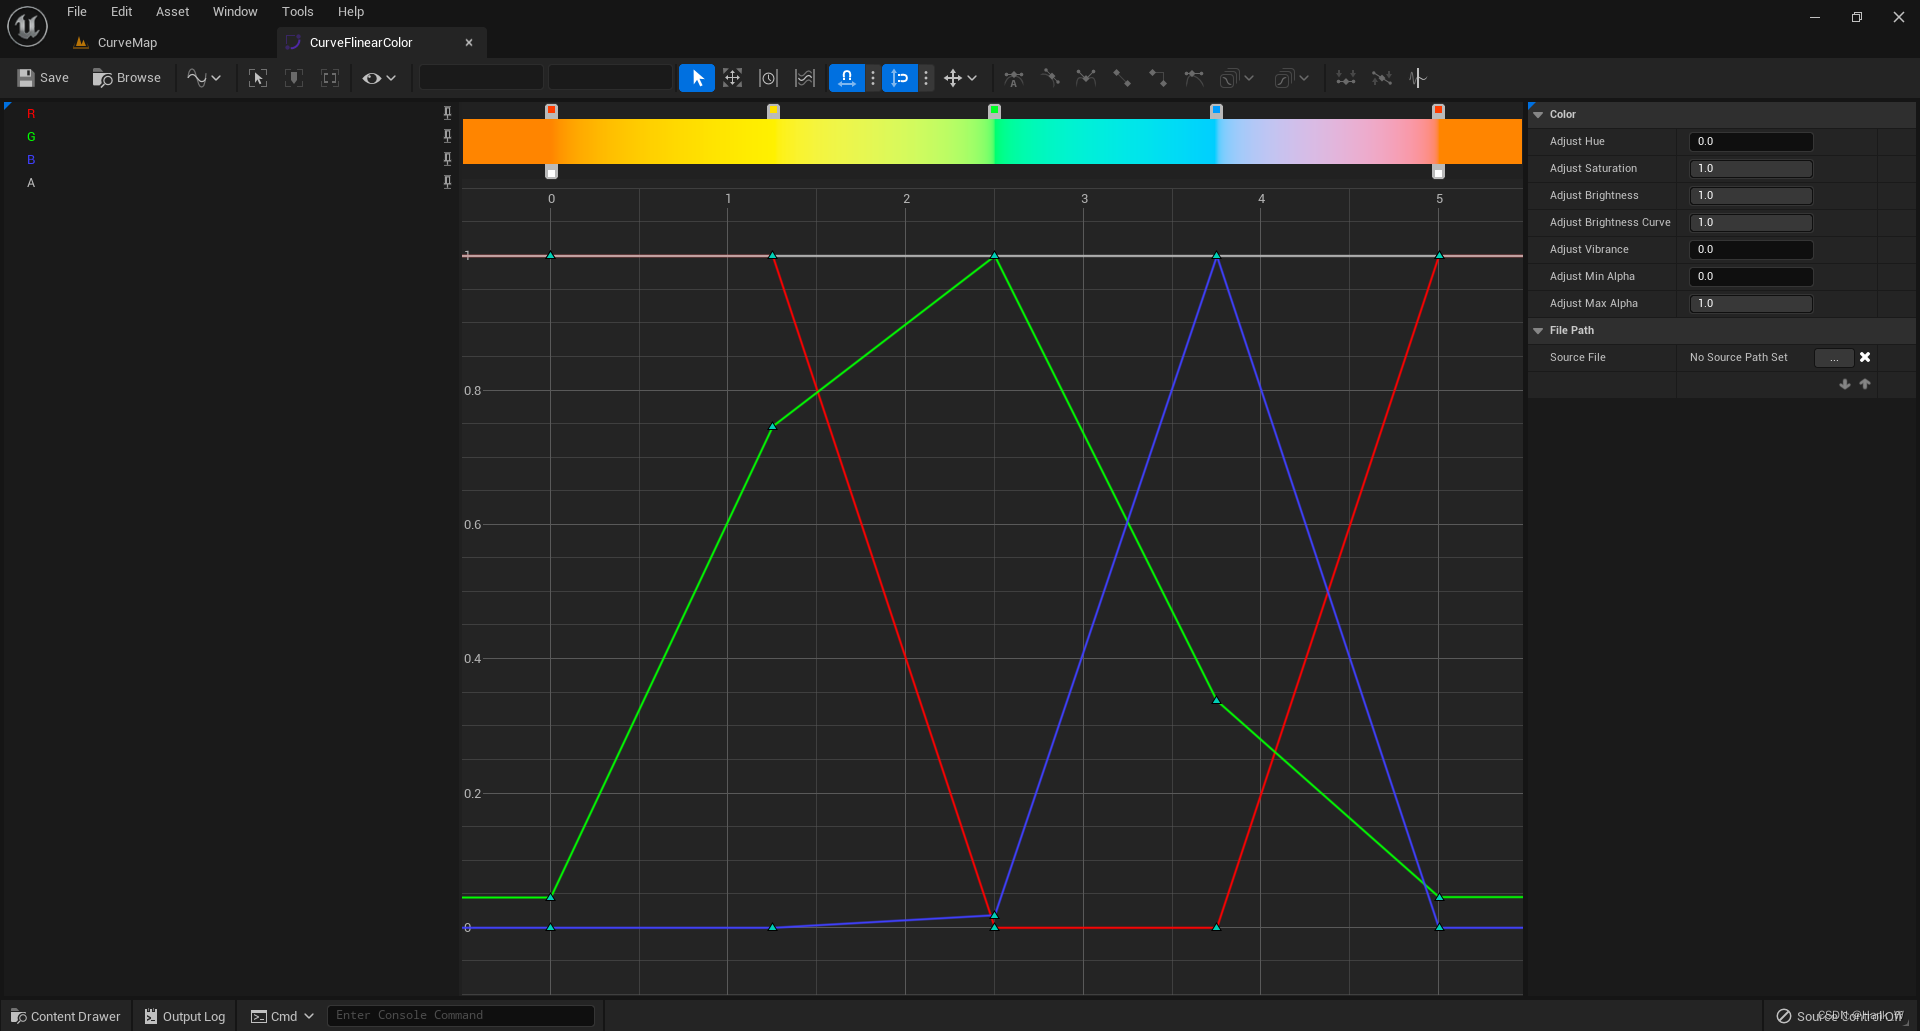Activate the transform keys tool
This screenshot has height=1031, width=1920.
click(733, 77)
